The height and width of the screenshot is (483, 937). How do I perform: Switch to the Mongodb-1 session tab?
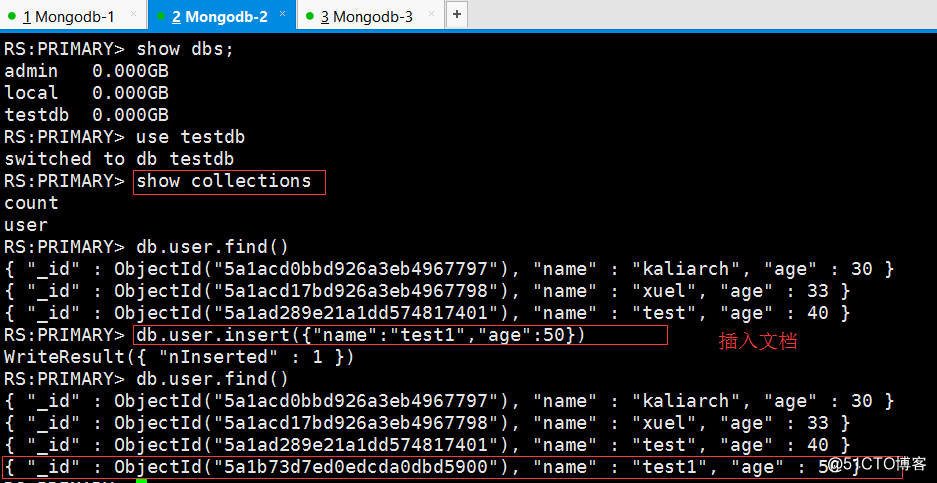[x=72, y=16]
